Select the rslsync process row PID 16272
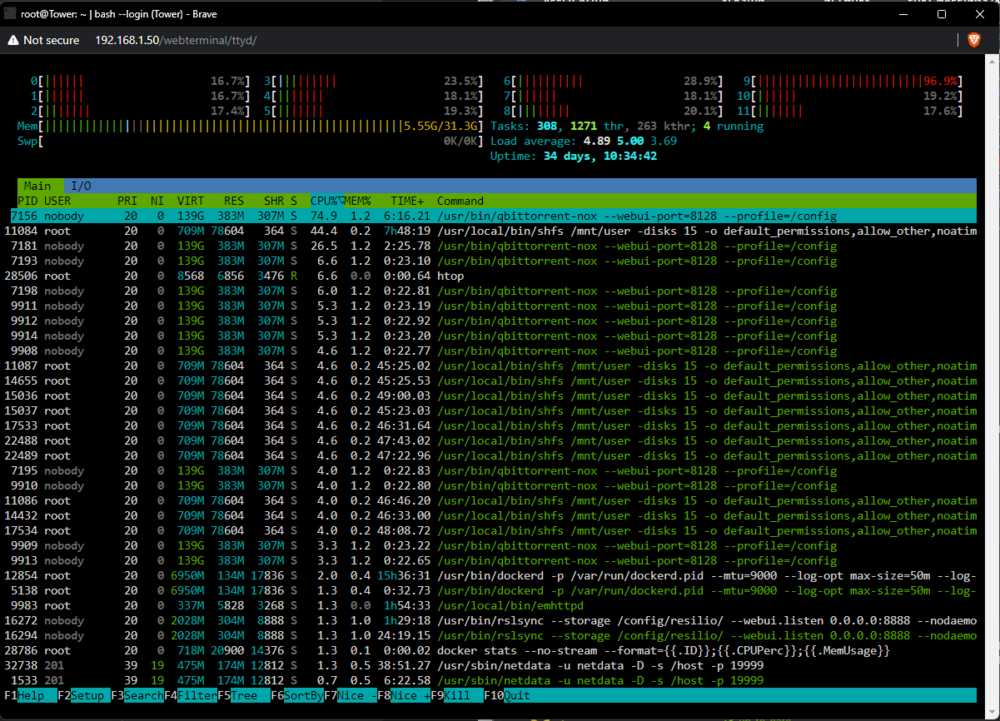1000x721 pixels. (x=490, y=621)
